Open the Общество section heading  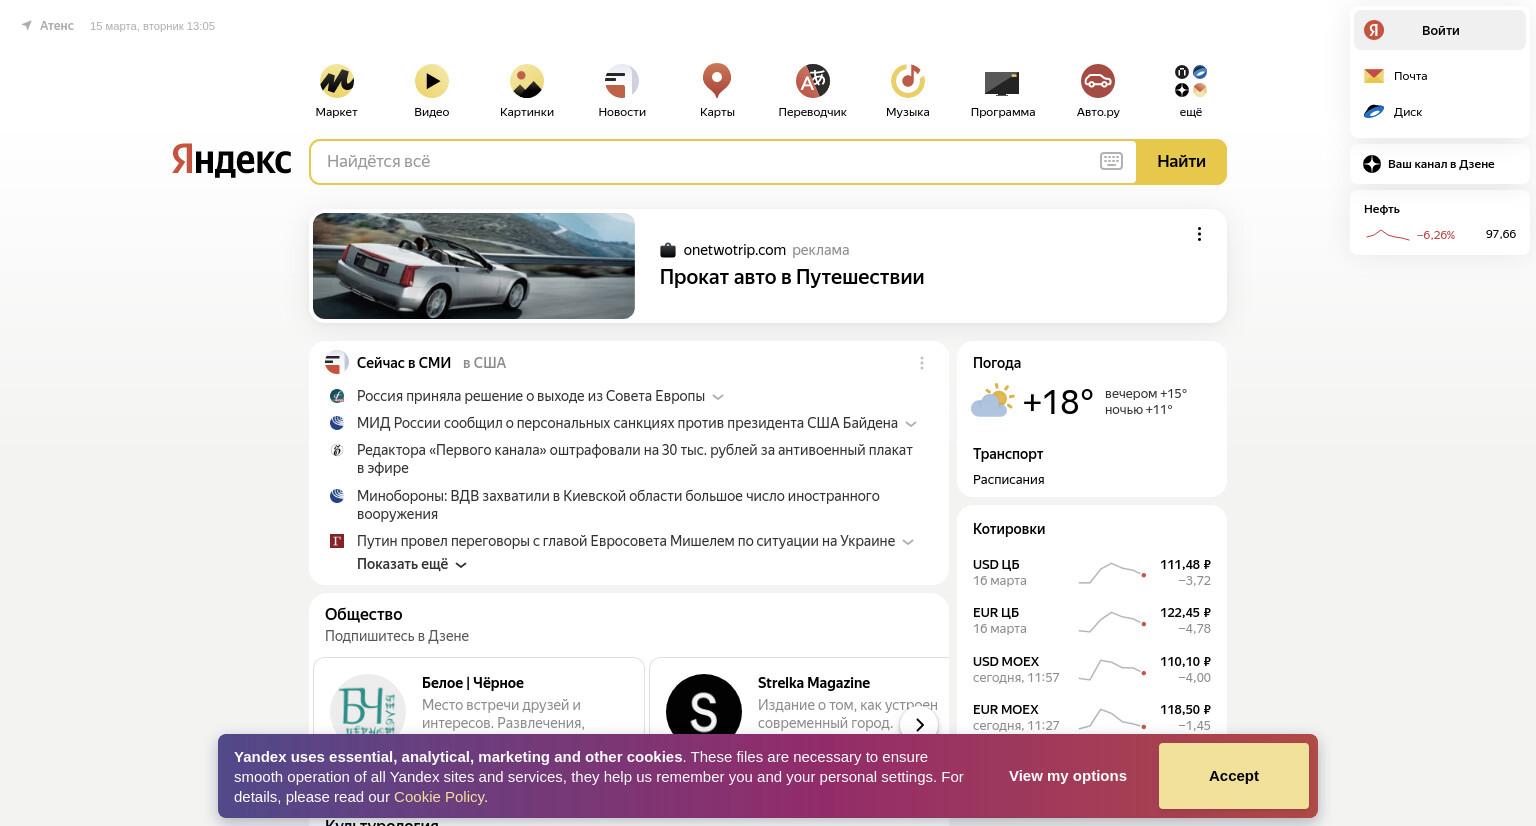(x=364, y=614)
